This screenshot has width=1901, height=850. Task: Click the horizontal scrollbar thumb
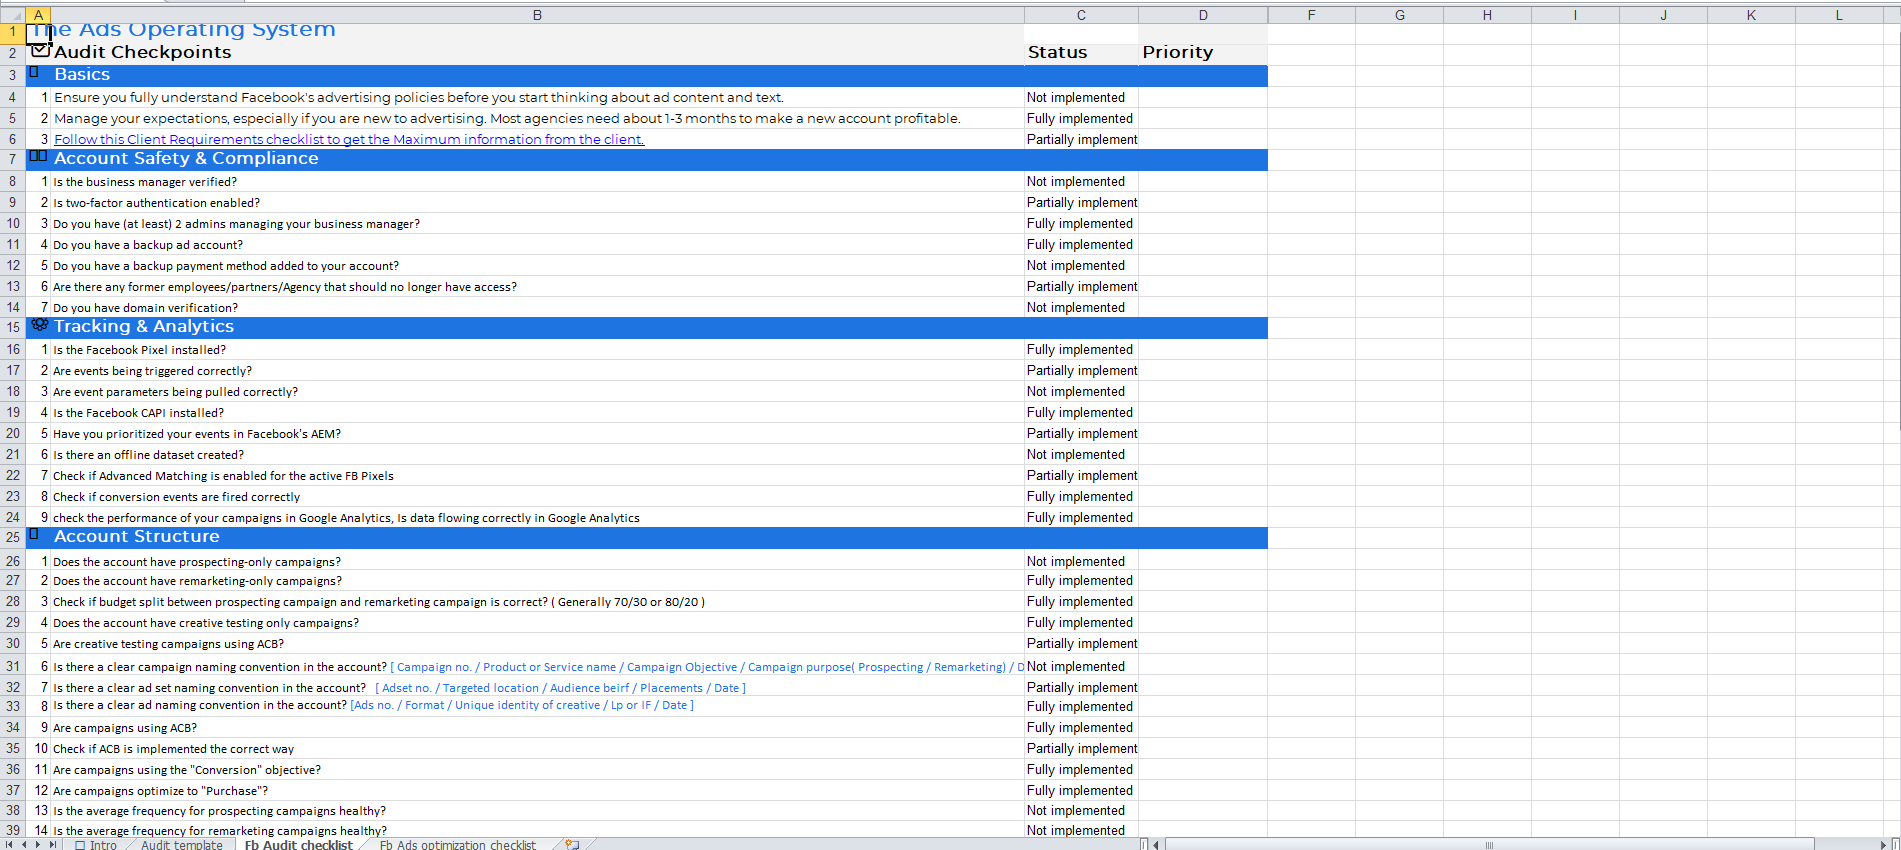pos(1489,844)
